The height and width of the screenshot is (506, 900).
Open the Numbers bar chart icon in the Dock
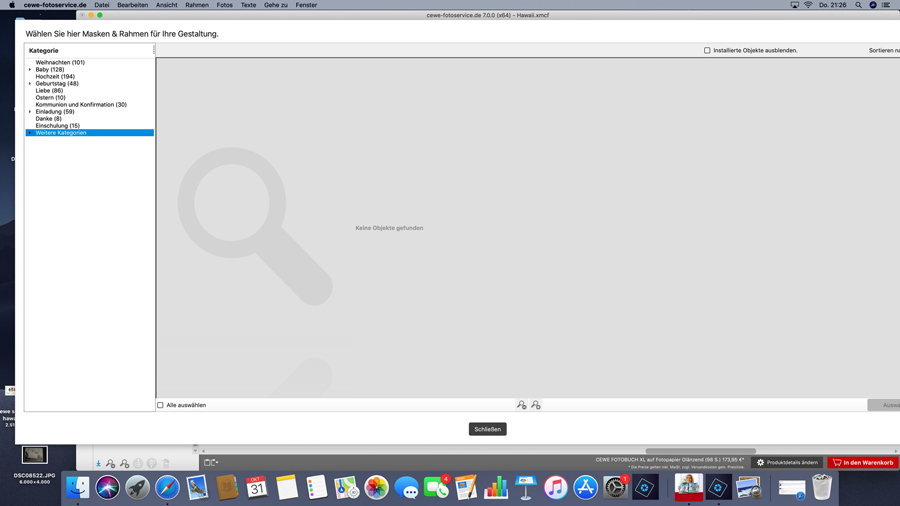[496, 488]
